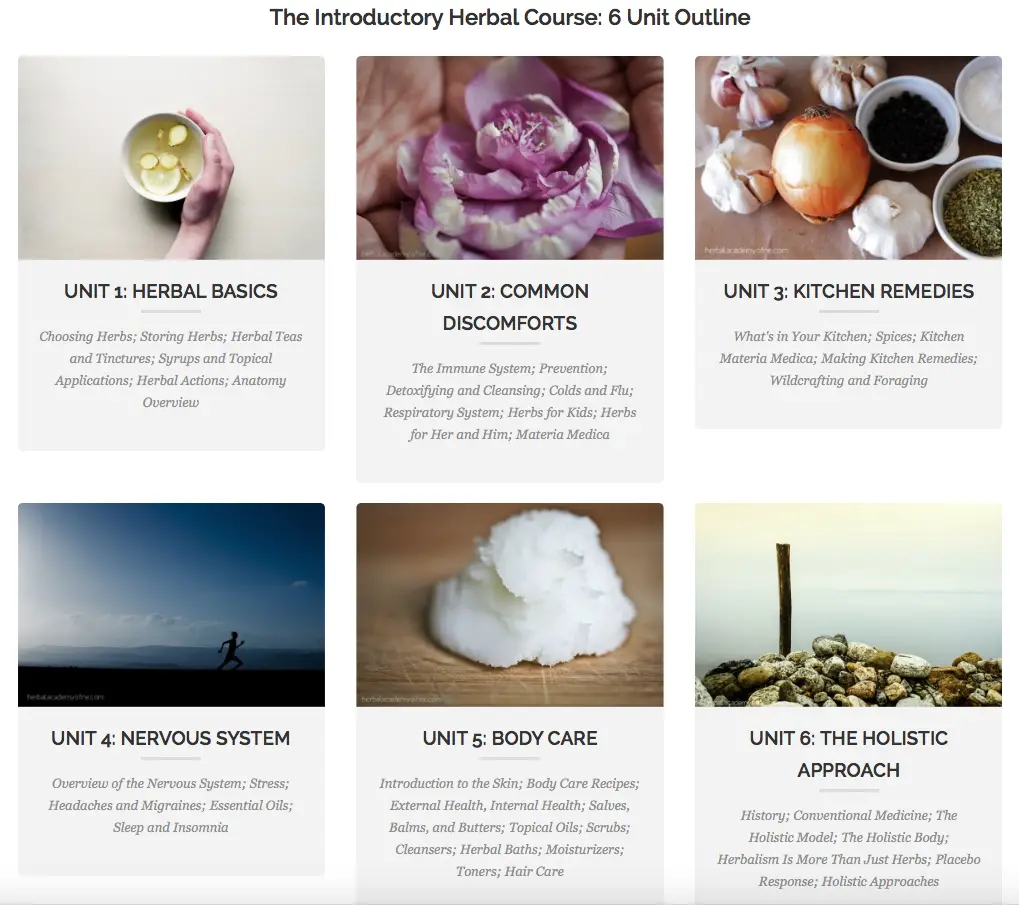Select Unit 3: Kitchen Remedies heading
Image resolution: width=1019 pixels, height=905 pixels.
tap(848, 291)
